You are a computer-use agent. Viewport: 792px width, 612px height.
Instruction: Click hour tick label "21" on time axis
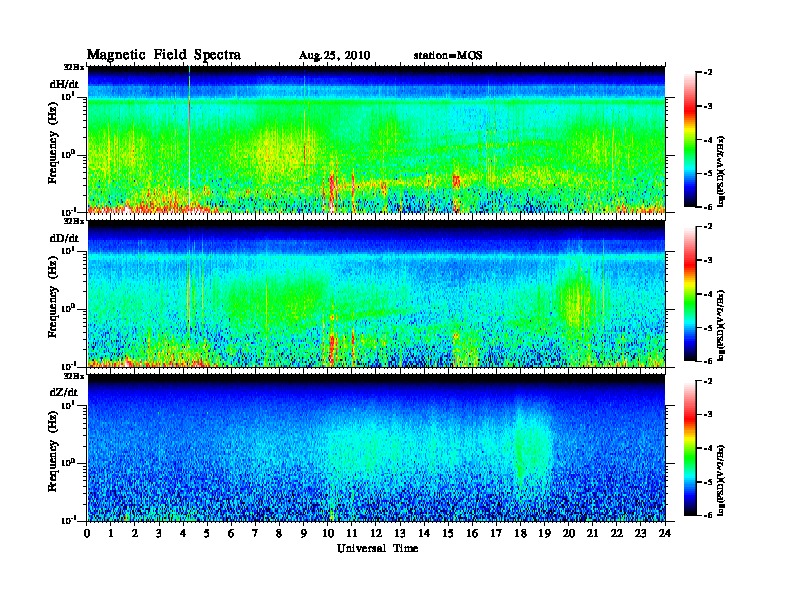tap(592, 533)
